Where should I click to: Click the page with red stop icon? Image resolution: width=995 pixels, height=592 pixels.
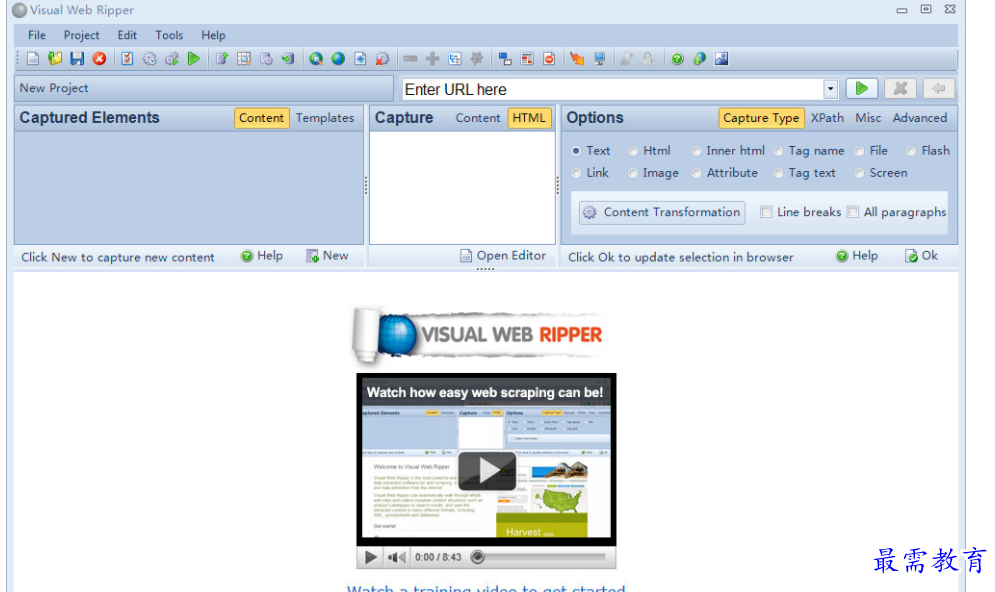pyautogui.click(x=549, y=59)
